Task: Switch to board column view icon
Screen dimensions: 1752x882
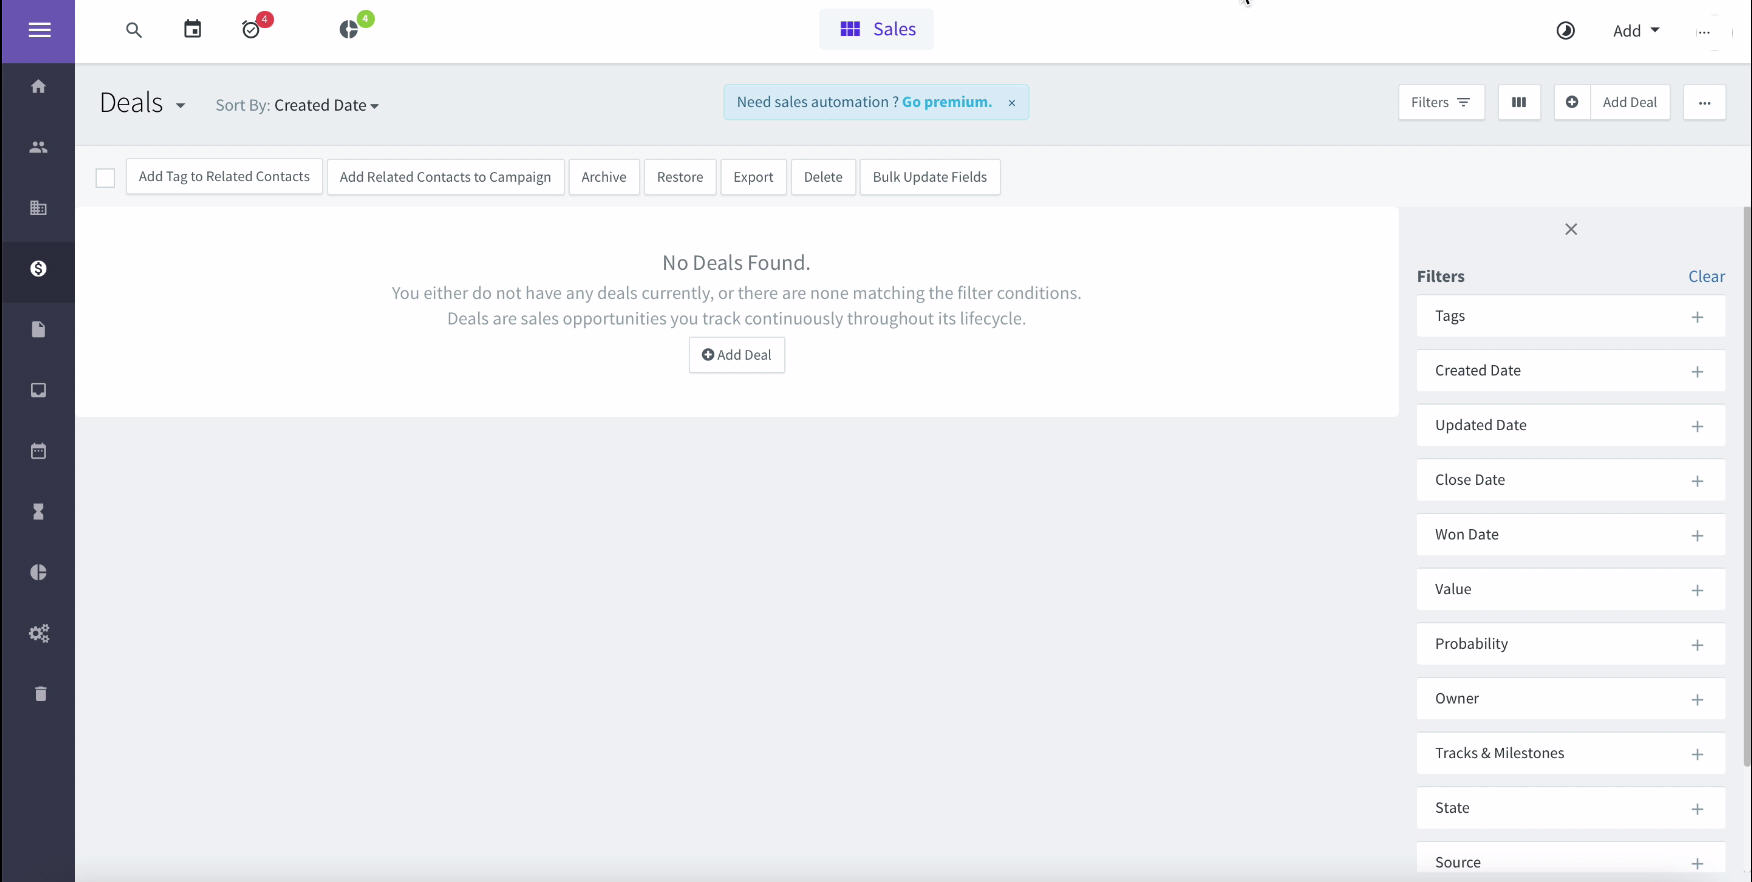Action: coord(1519,102)
